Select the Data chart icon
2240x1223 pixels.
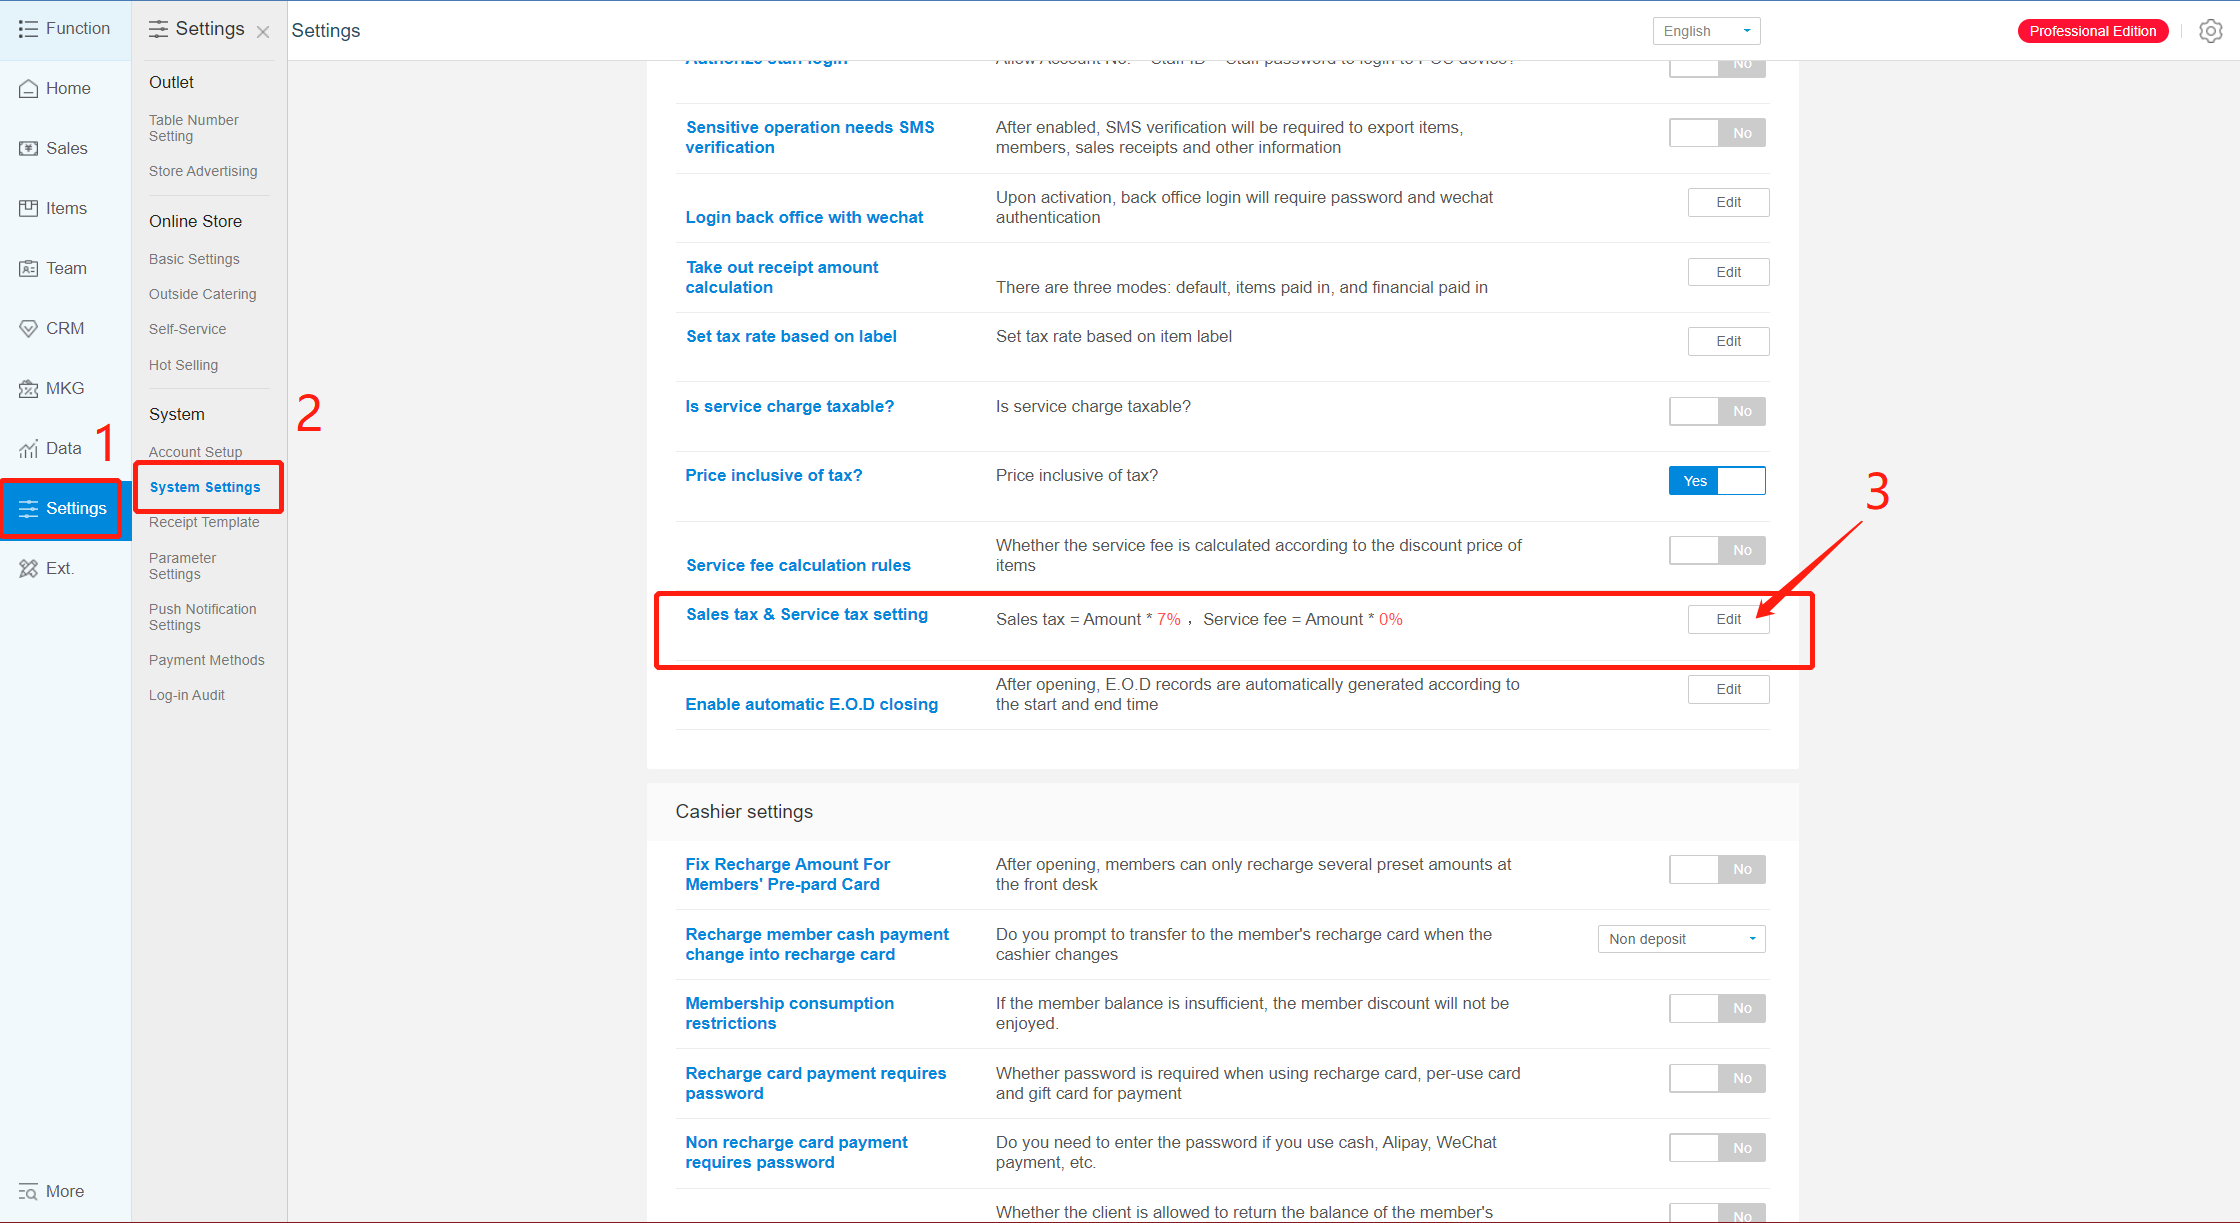[29, 449]
